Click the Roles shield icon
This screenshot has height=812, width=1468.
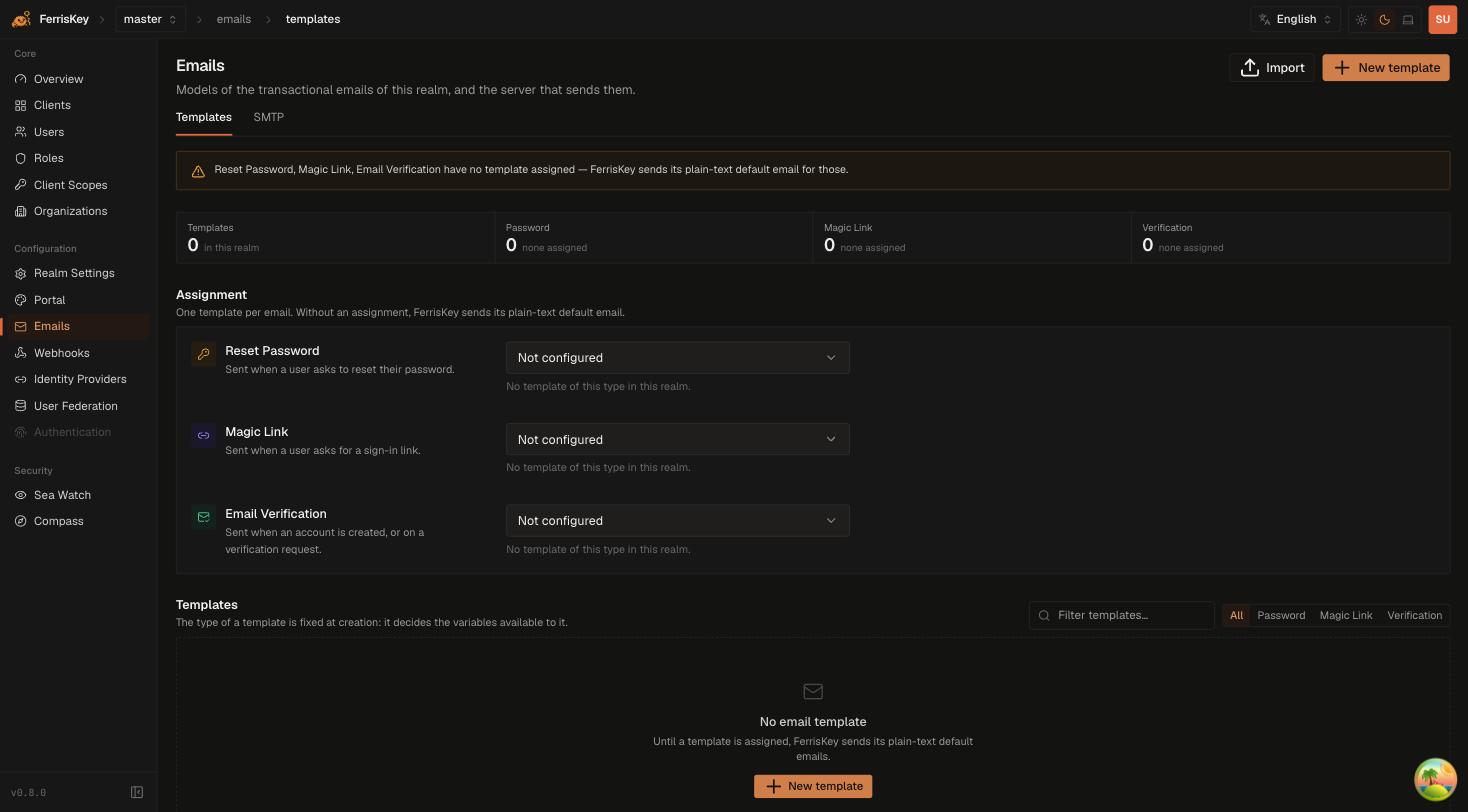pyautogui.click(x=21, y=158)
